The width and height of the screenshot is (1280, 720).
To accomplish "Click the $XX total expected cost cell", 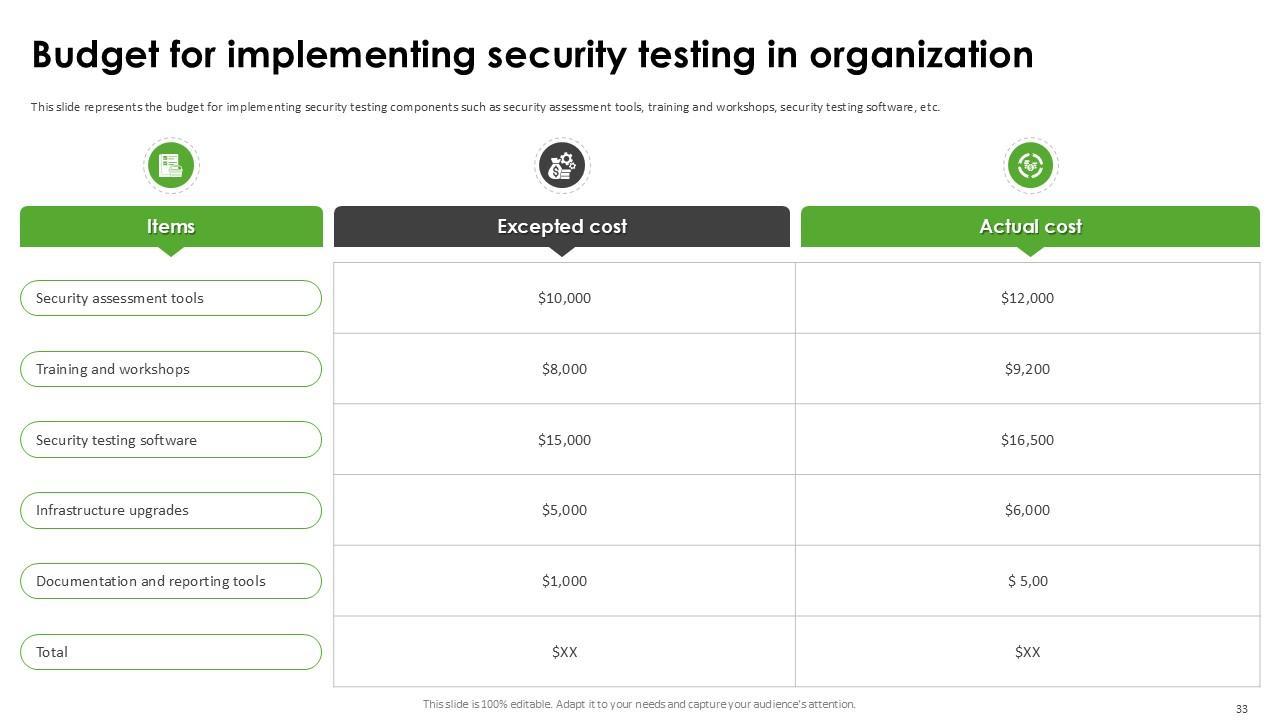I will point(564,652).
